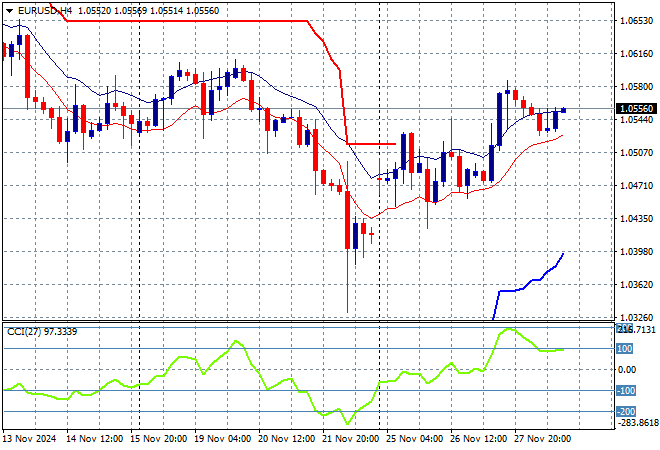
Task: Click the latest blue candle at current price
Action: pos(564,110)
